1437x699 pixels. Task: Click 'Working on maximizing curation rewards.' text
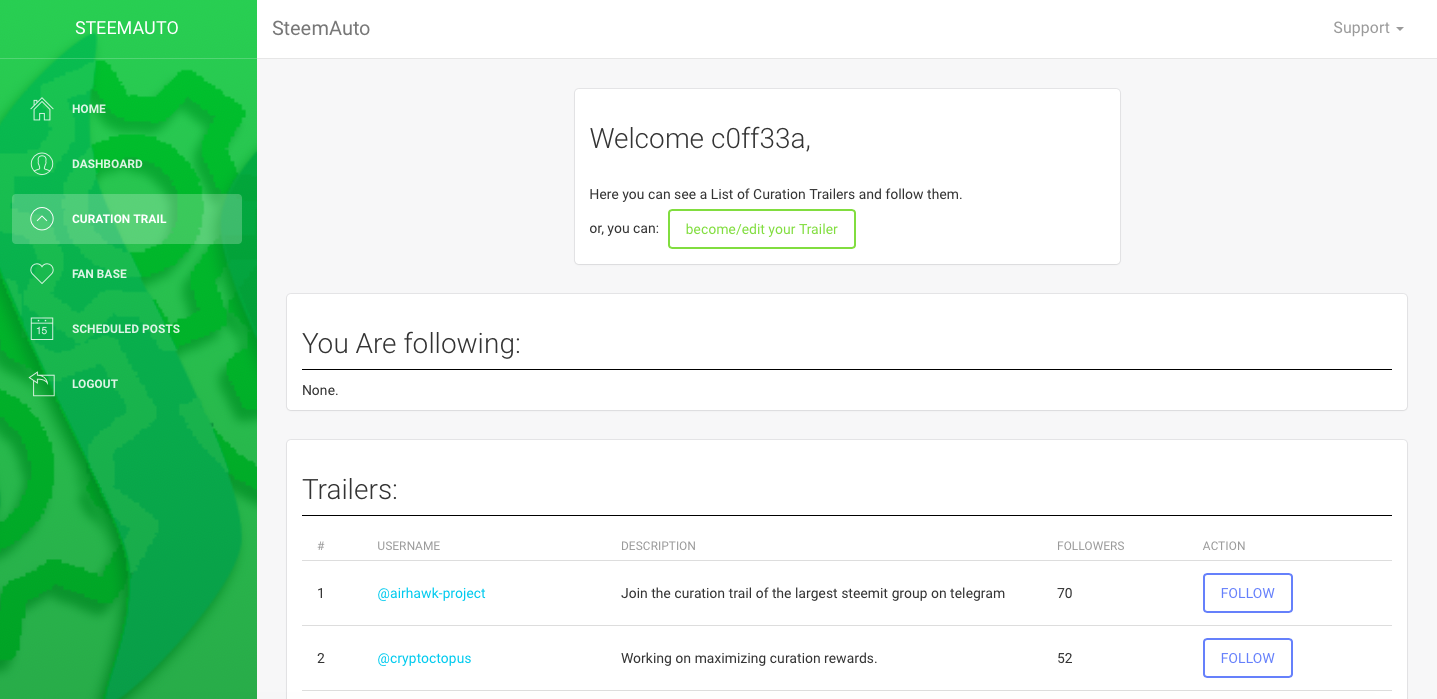[x=749, y=658]
